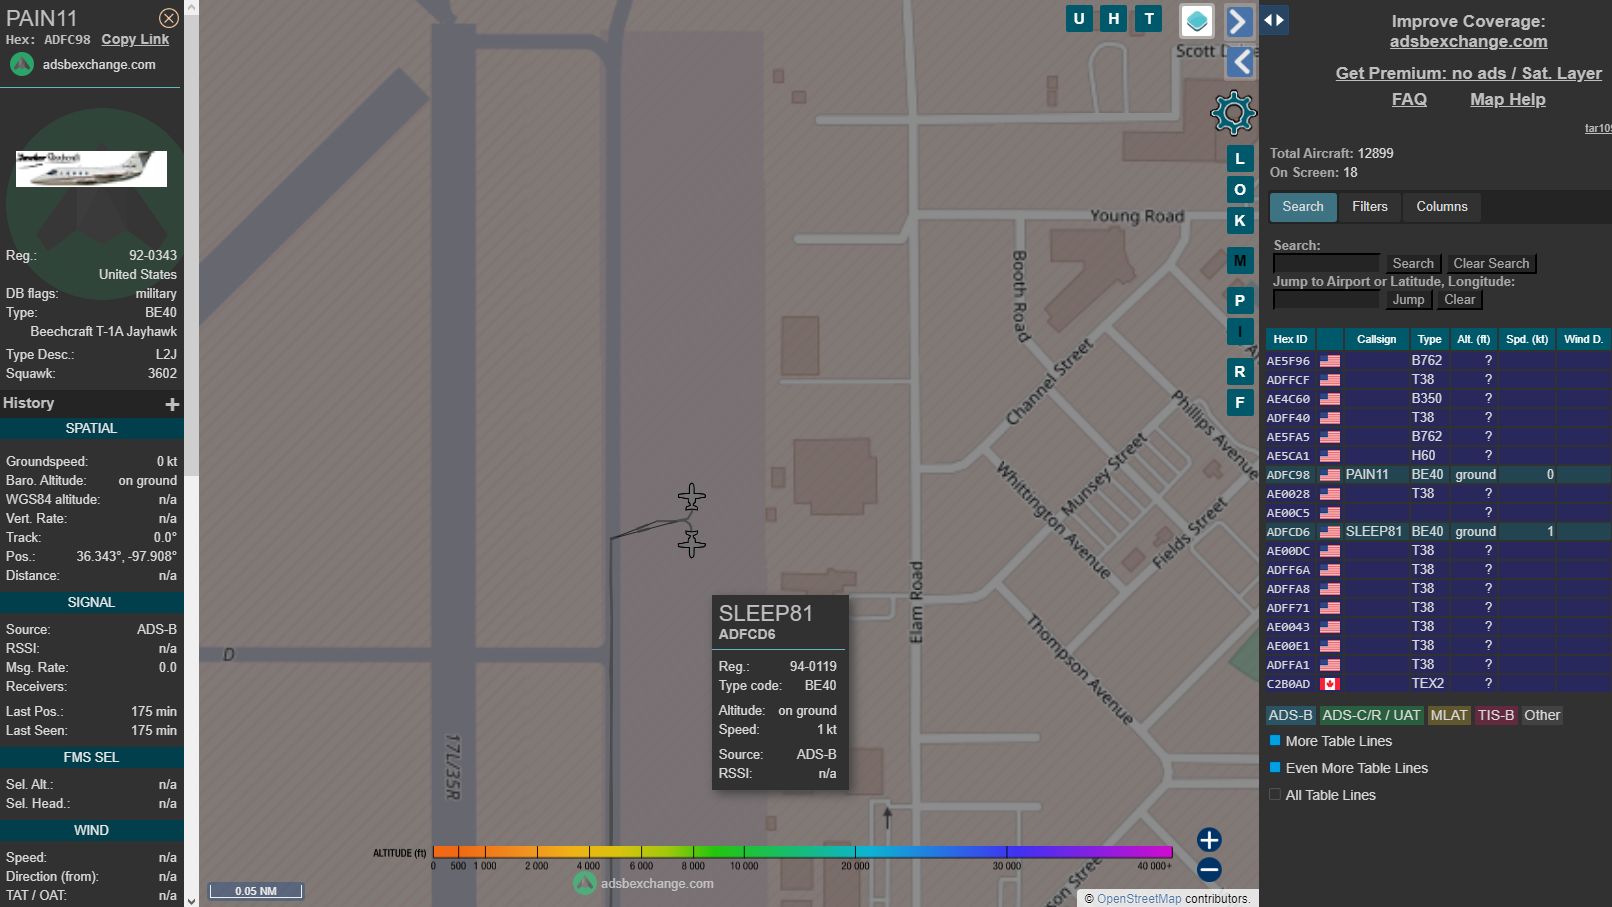Toggle the ADS-B source filter

pyautogui.click(x=1290, y=715)
